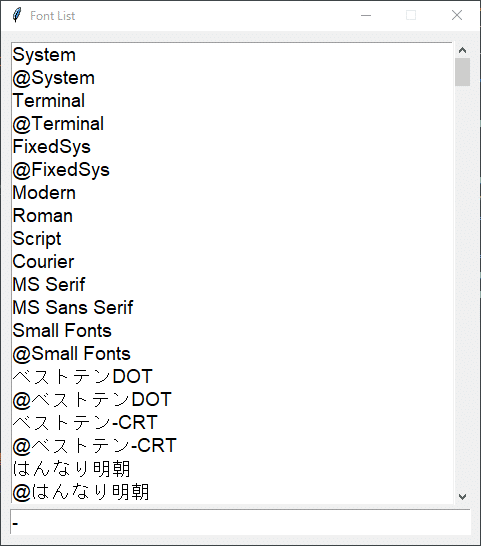
Task: Pick the @ベストテン-CRT font
Action: tap(232, 445)
